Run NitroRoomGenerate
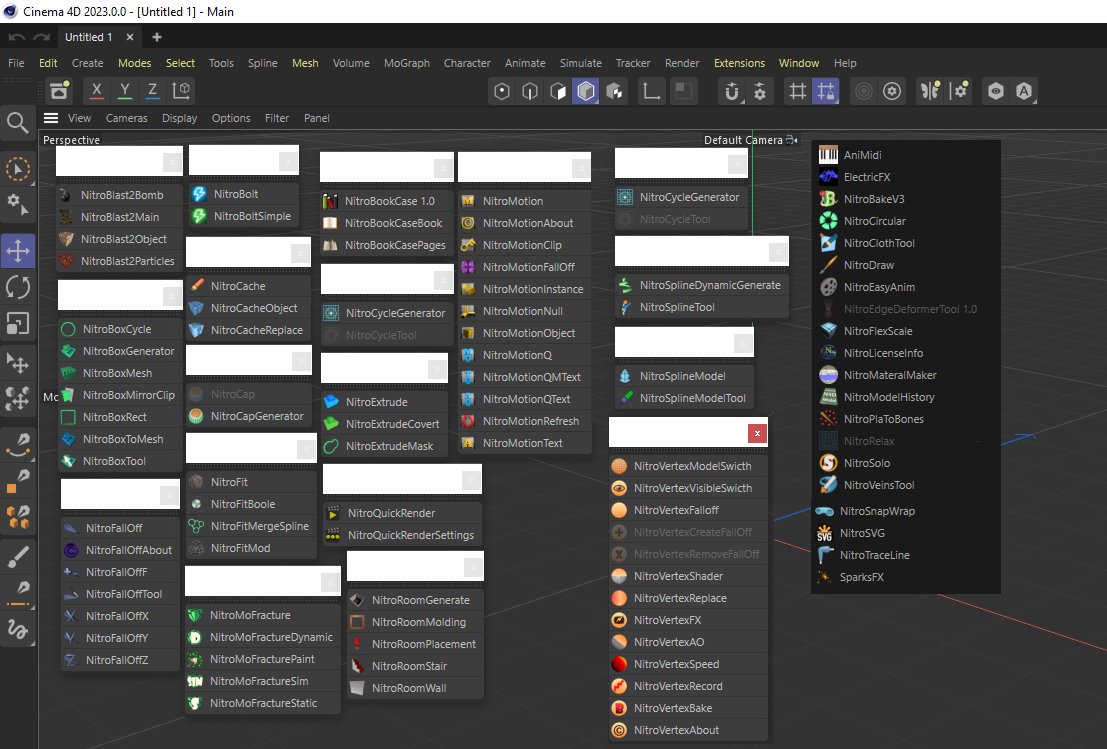Screen dimensions: 1107x749 (x=415, y=600)
